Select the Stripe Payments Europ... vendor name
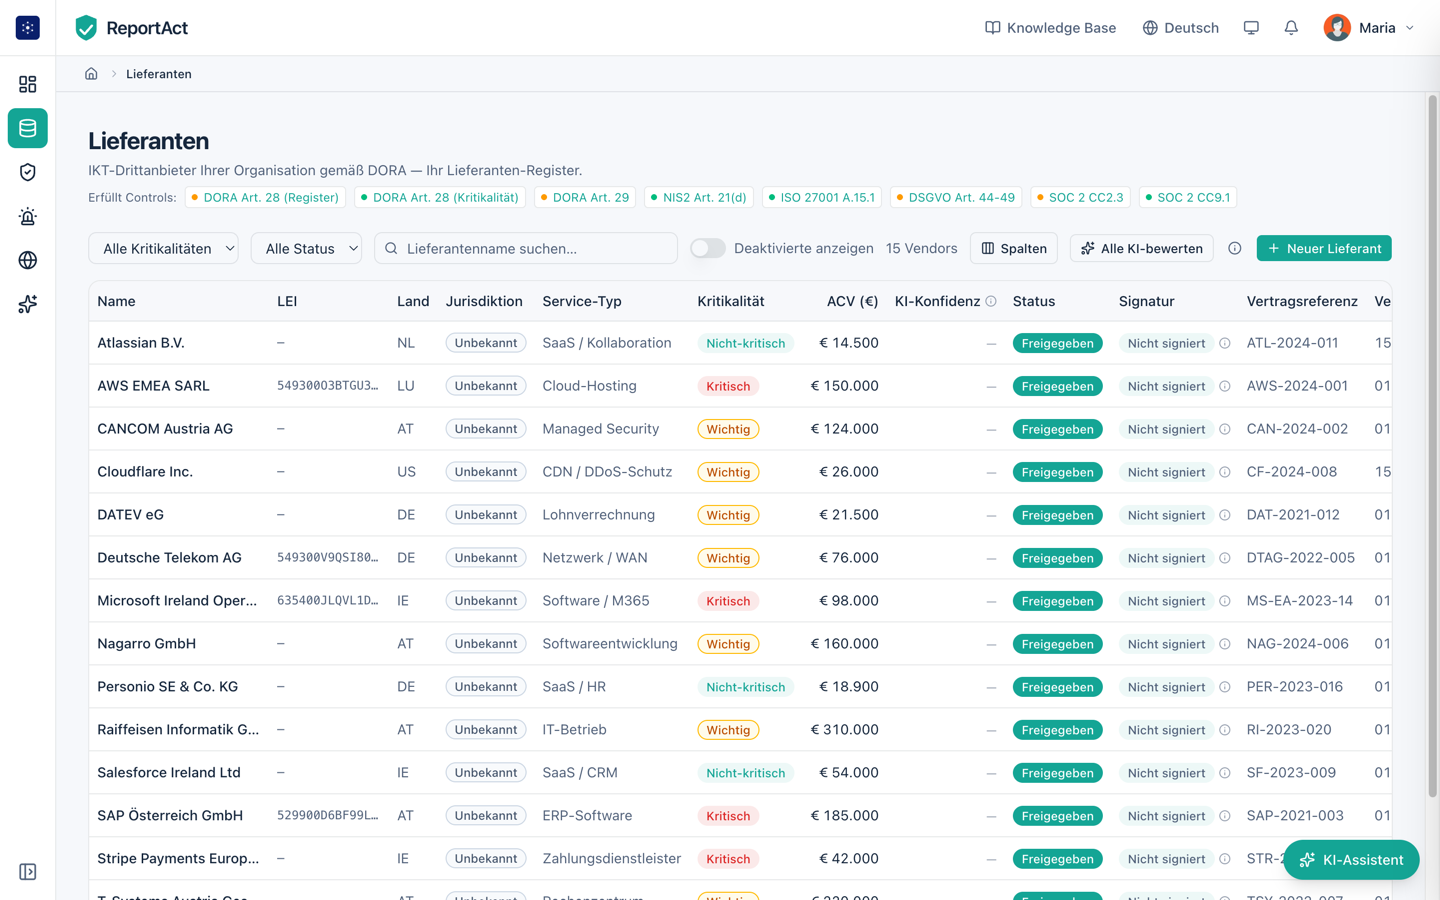The width and height of the screenshot is (1440, 900). click(178, 859)
